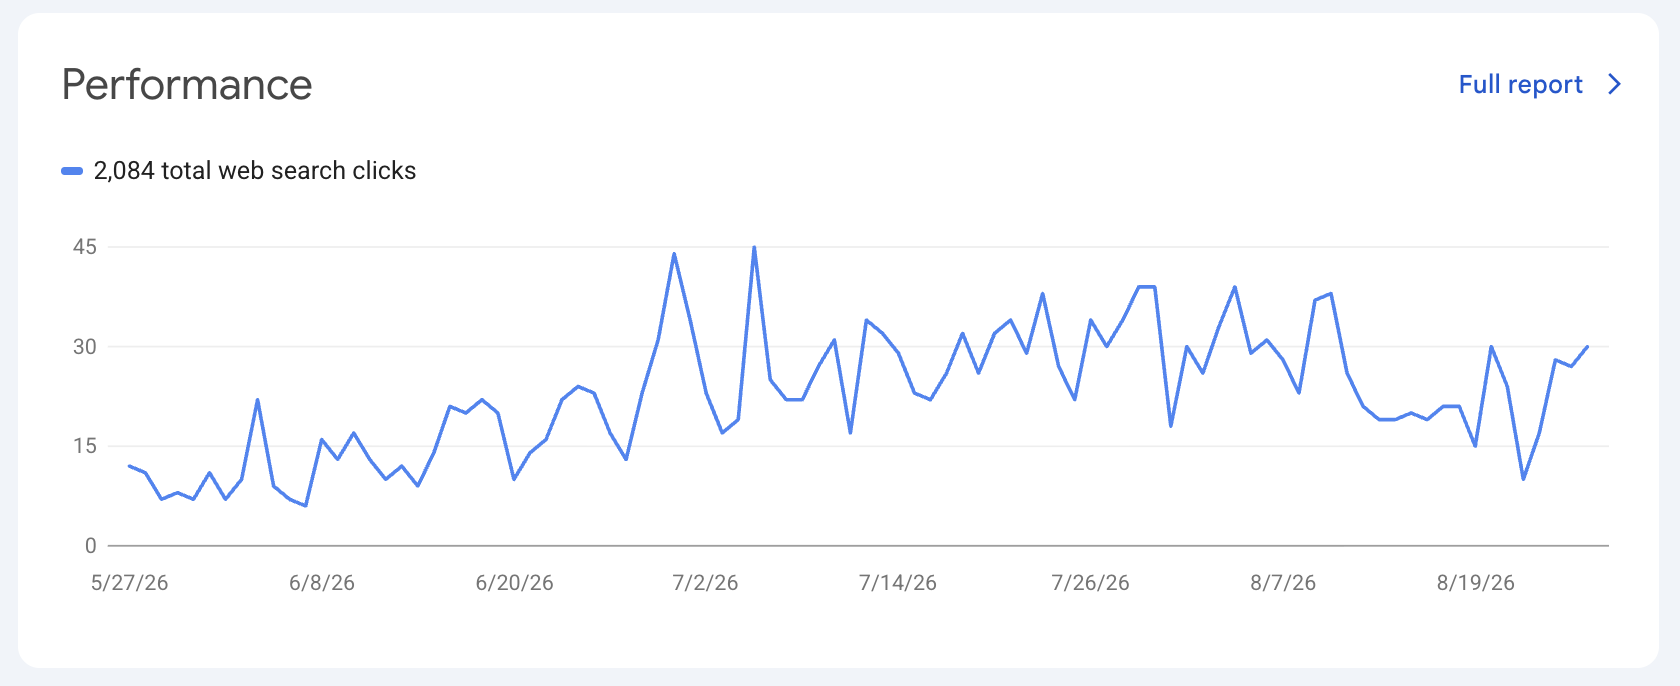Click the 8/19/26 date axis label
This screenshot has width=1680, height=686.
point(1476,583)
